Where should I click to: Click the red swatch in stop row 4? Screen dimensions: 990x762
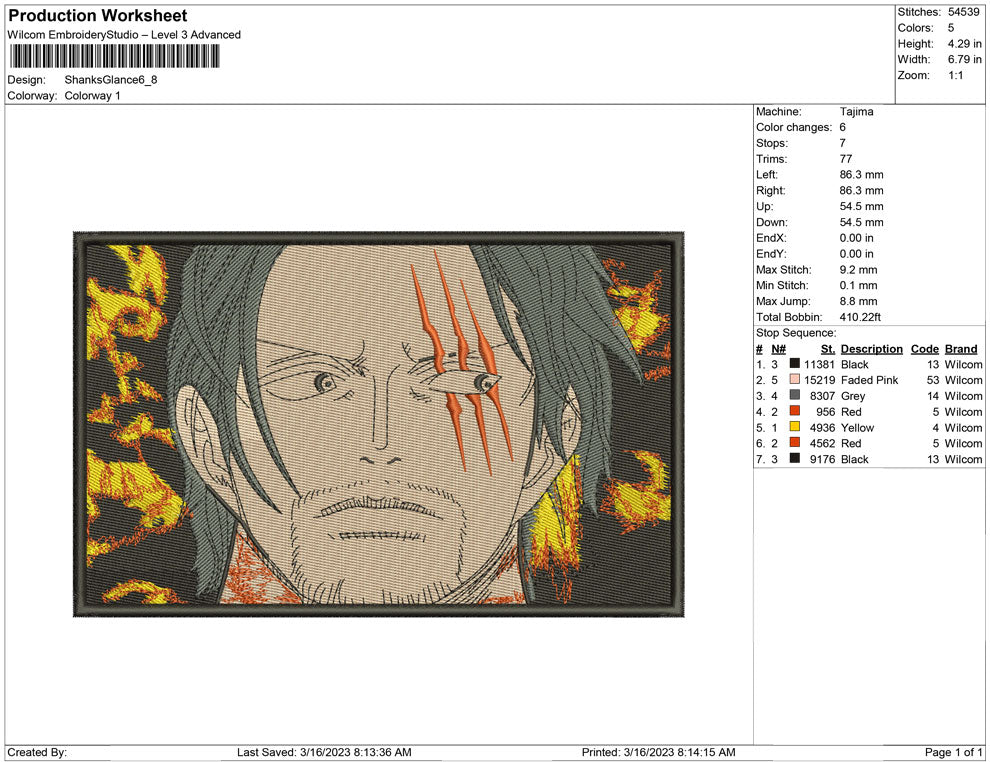click(x=795, y=411)
